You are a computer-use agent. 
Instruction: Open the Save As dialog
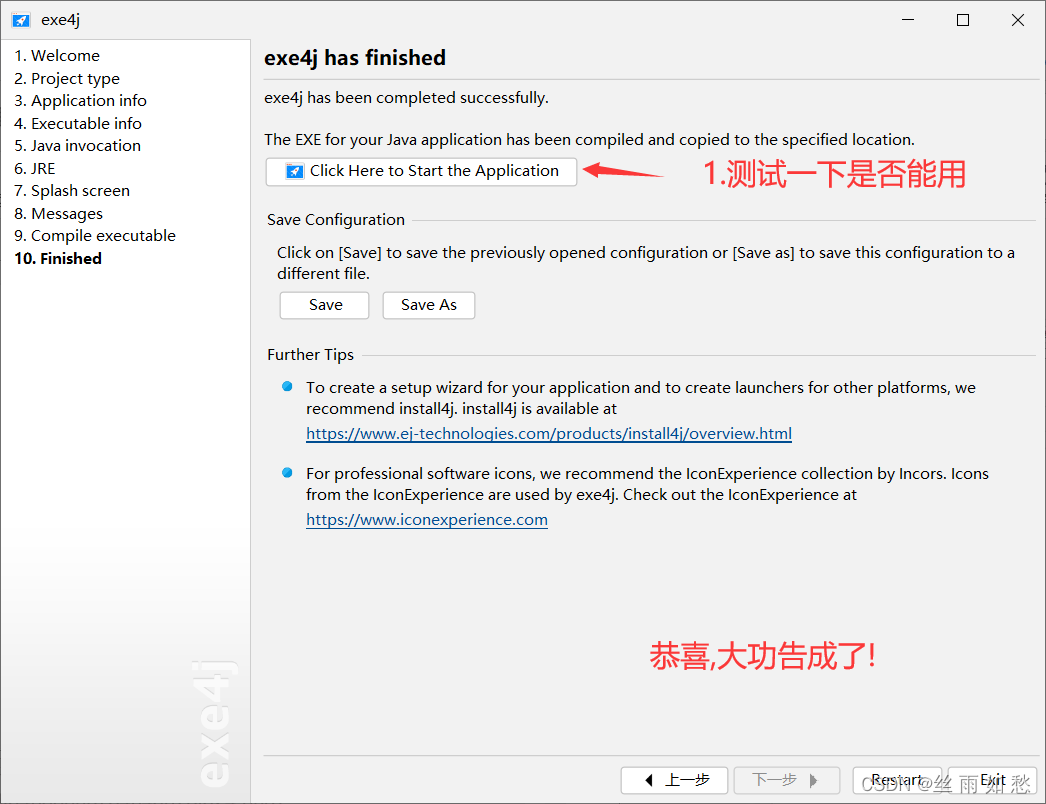(428, 306)
